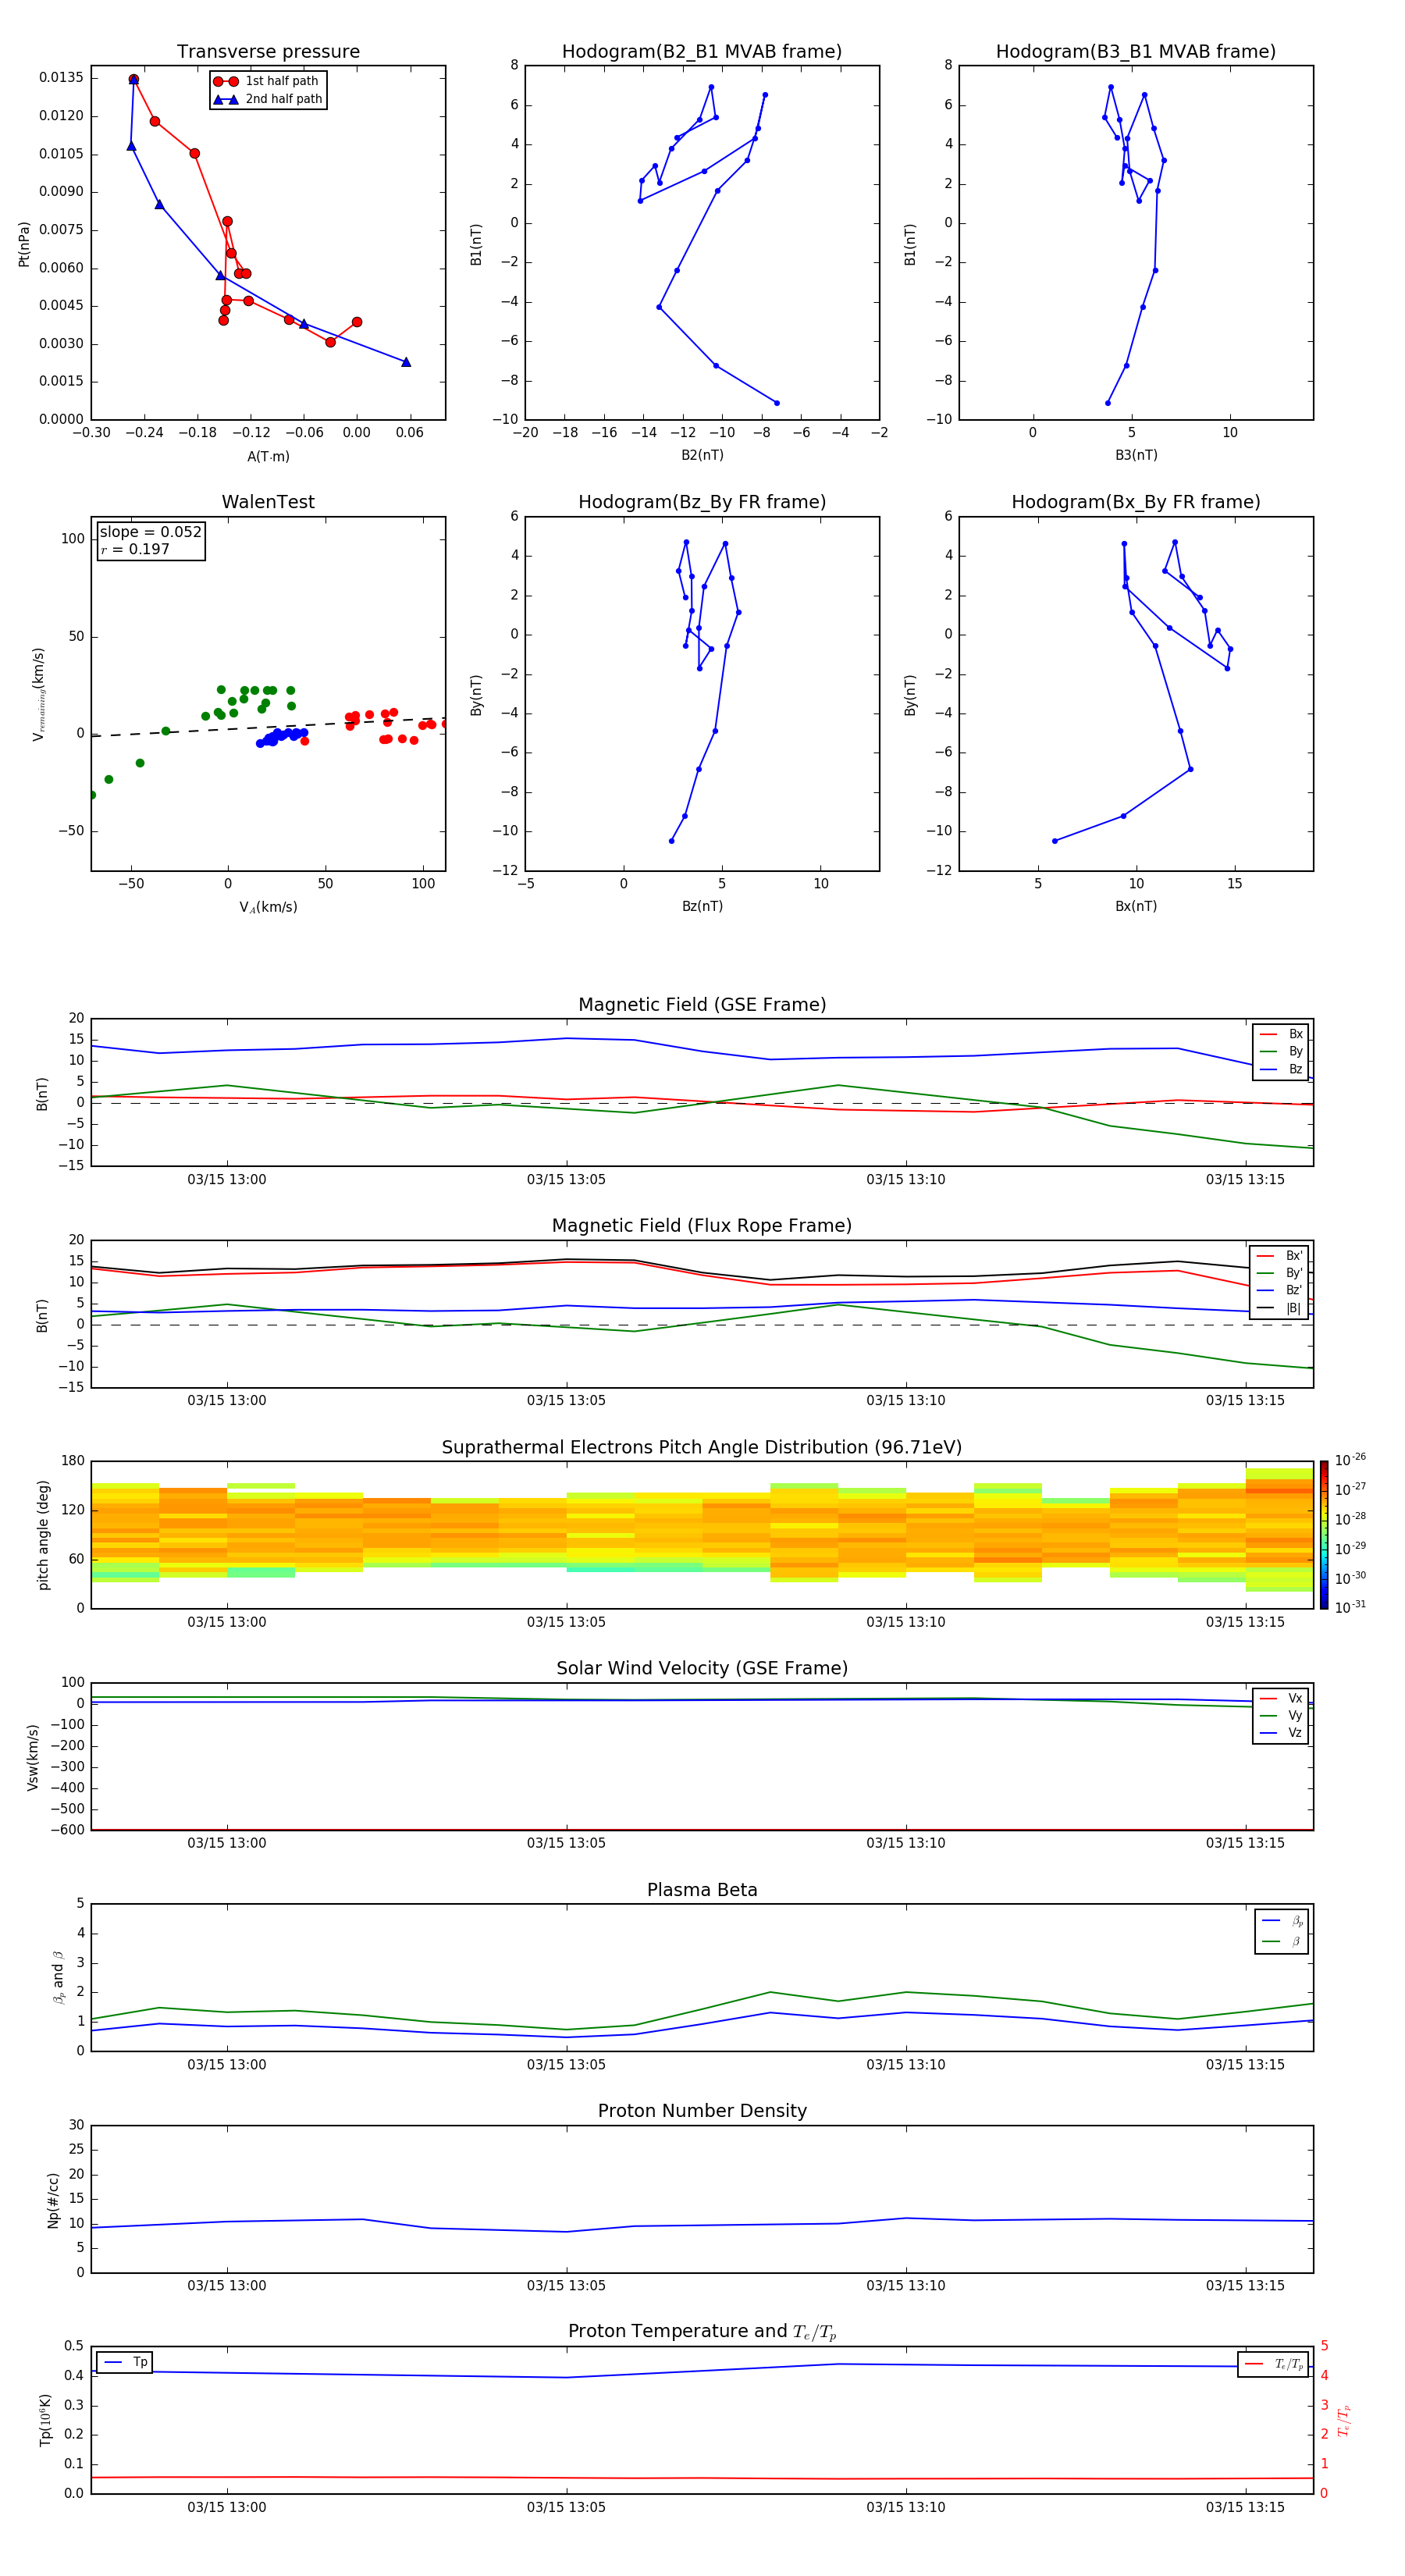Click the 'WalenTest' plot title
This screenshot has height=2576, width=1405.
(268, 502)
